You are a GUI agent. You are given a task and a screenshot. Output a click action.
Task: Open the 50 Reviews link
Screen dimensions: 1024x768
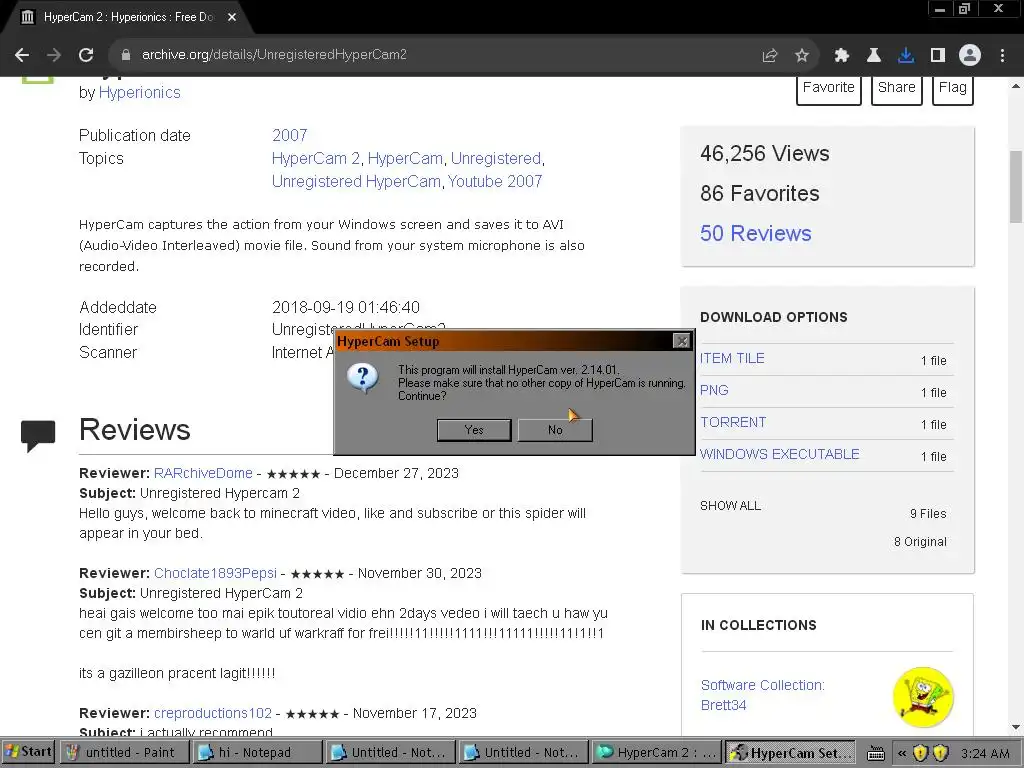point(756,233)
